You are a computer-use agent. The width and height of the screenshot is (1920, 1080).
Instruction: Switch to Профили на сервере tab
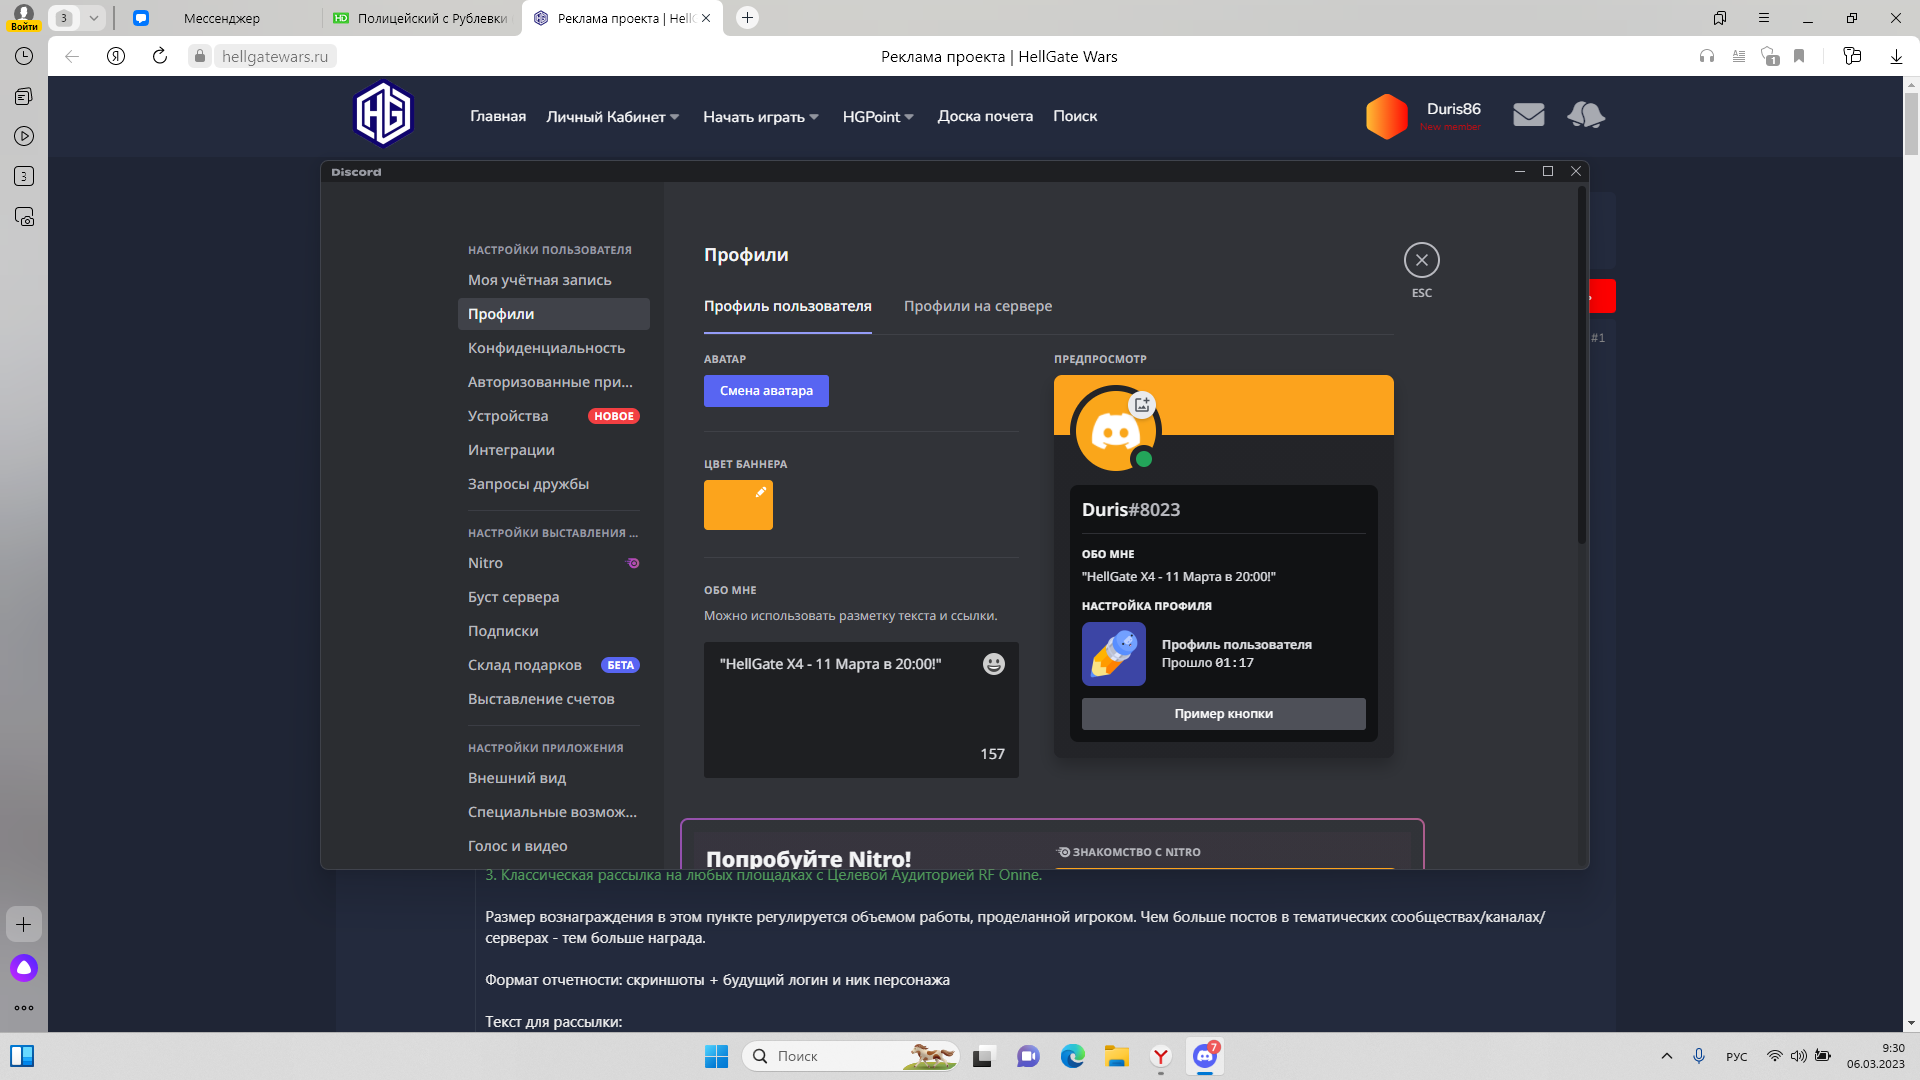[978, 306]
